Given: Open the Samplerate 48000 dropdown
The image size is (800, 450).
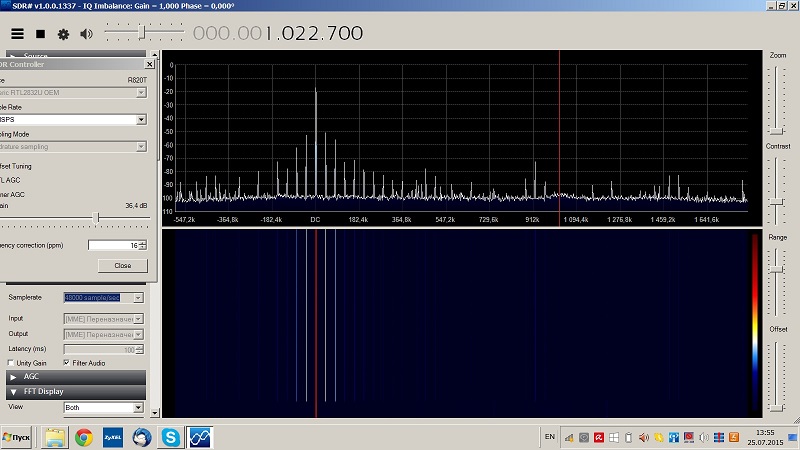Looking at the screenshot, I should pos(138,298).
